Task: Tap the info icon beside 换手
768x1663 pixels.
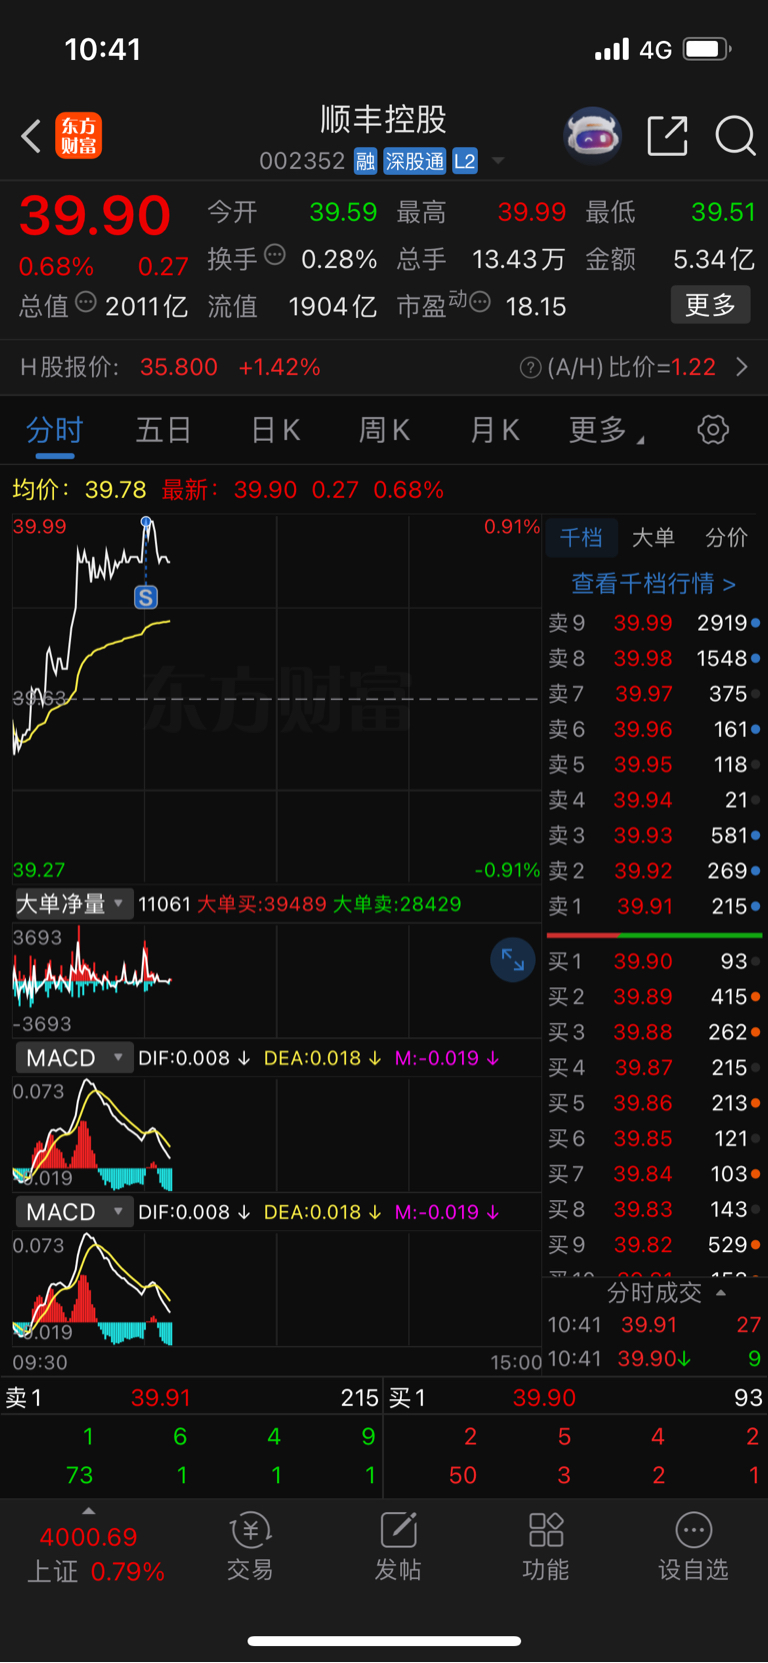Action: [x=275, y=255]
